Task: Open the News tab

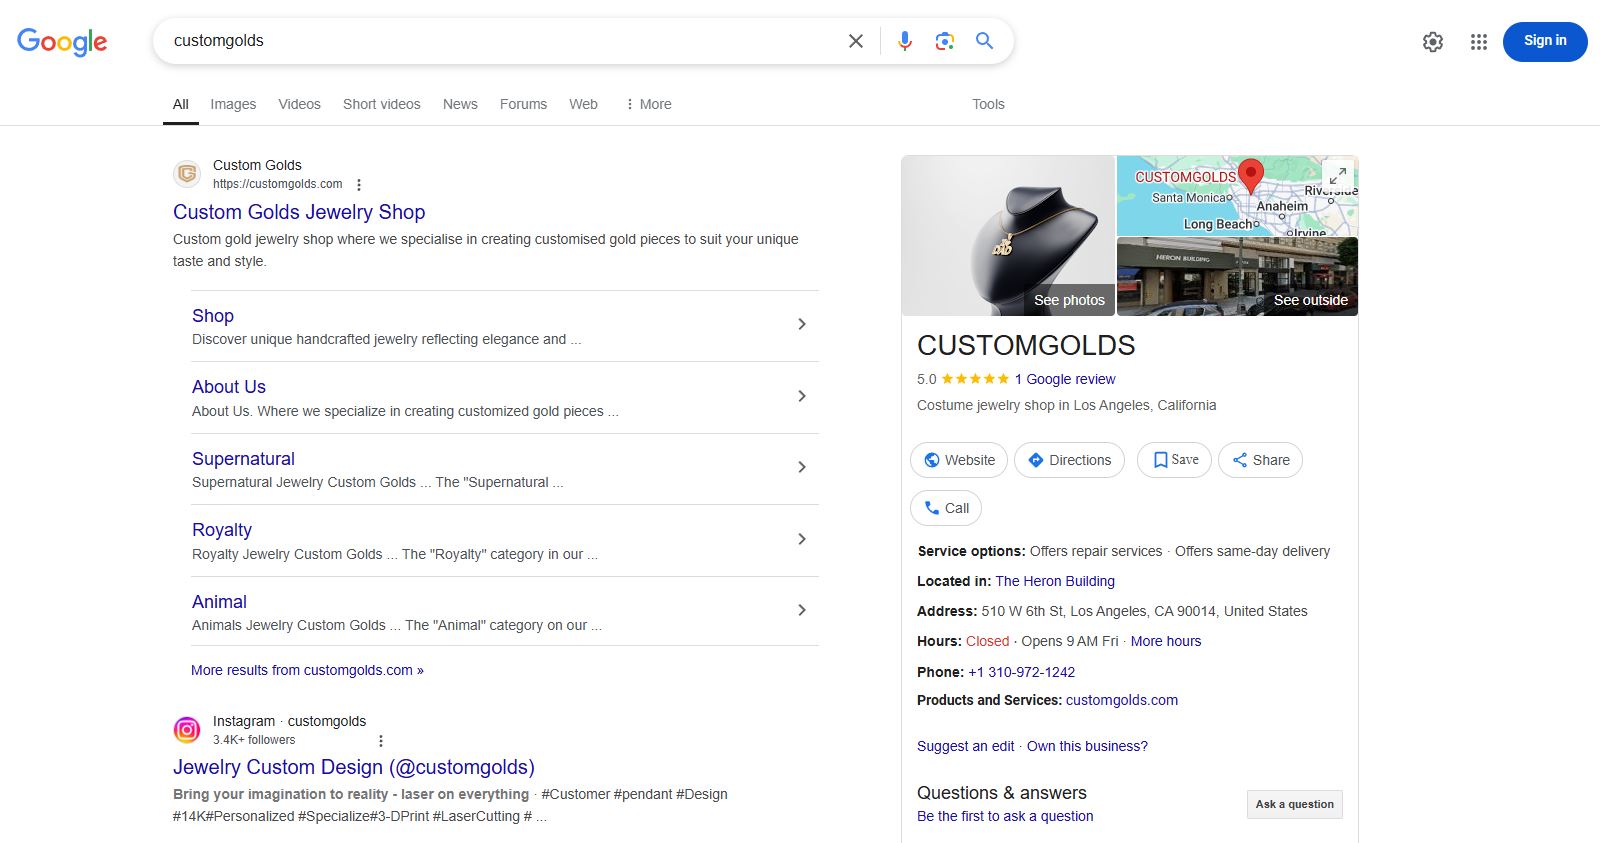Action: coord(460,104)
